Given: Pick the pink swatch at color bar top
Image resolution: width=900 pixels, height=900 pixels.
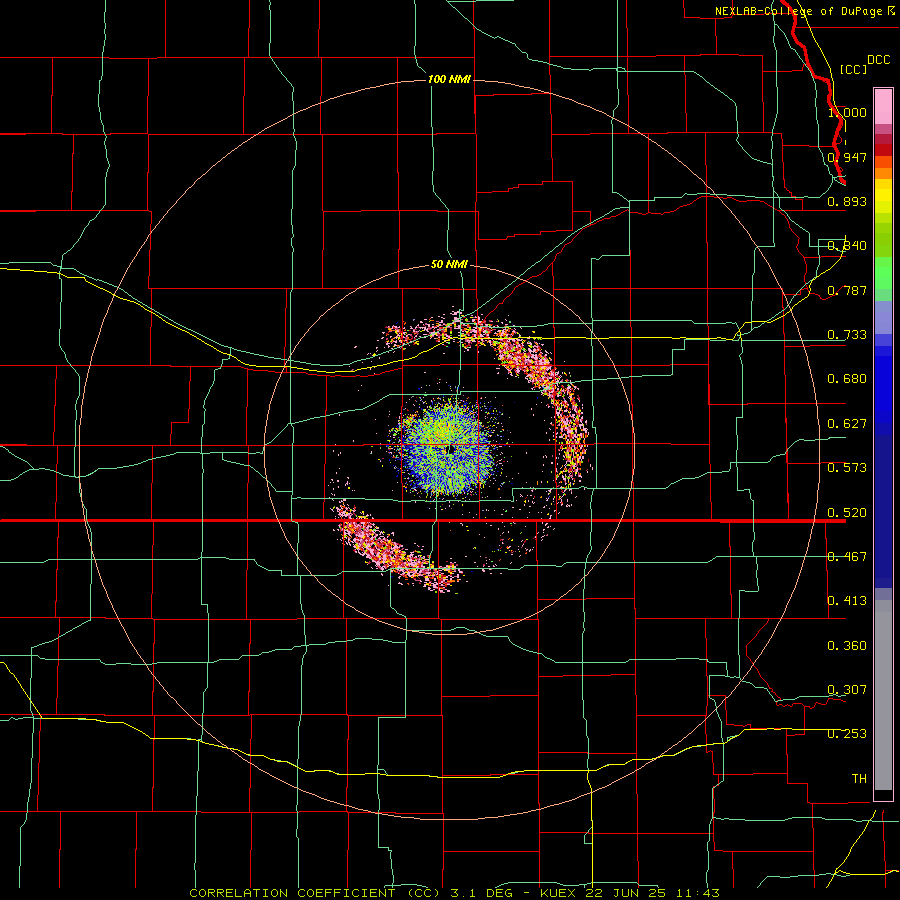Looking at the screenshot, I should point(883,107).
